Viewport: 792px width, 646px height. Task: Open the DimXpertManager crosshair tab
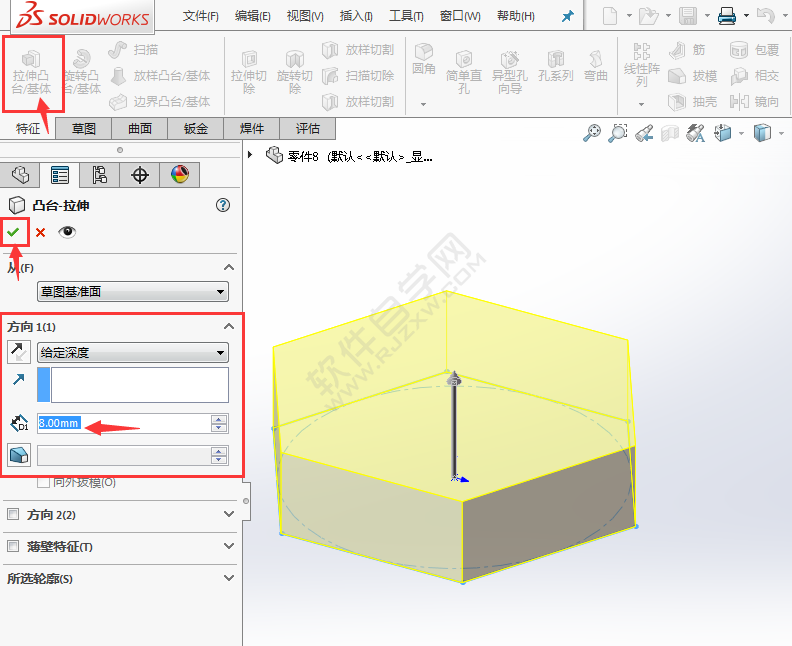click(x=139, y=175)
